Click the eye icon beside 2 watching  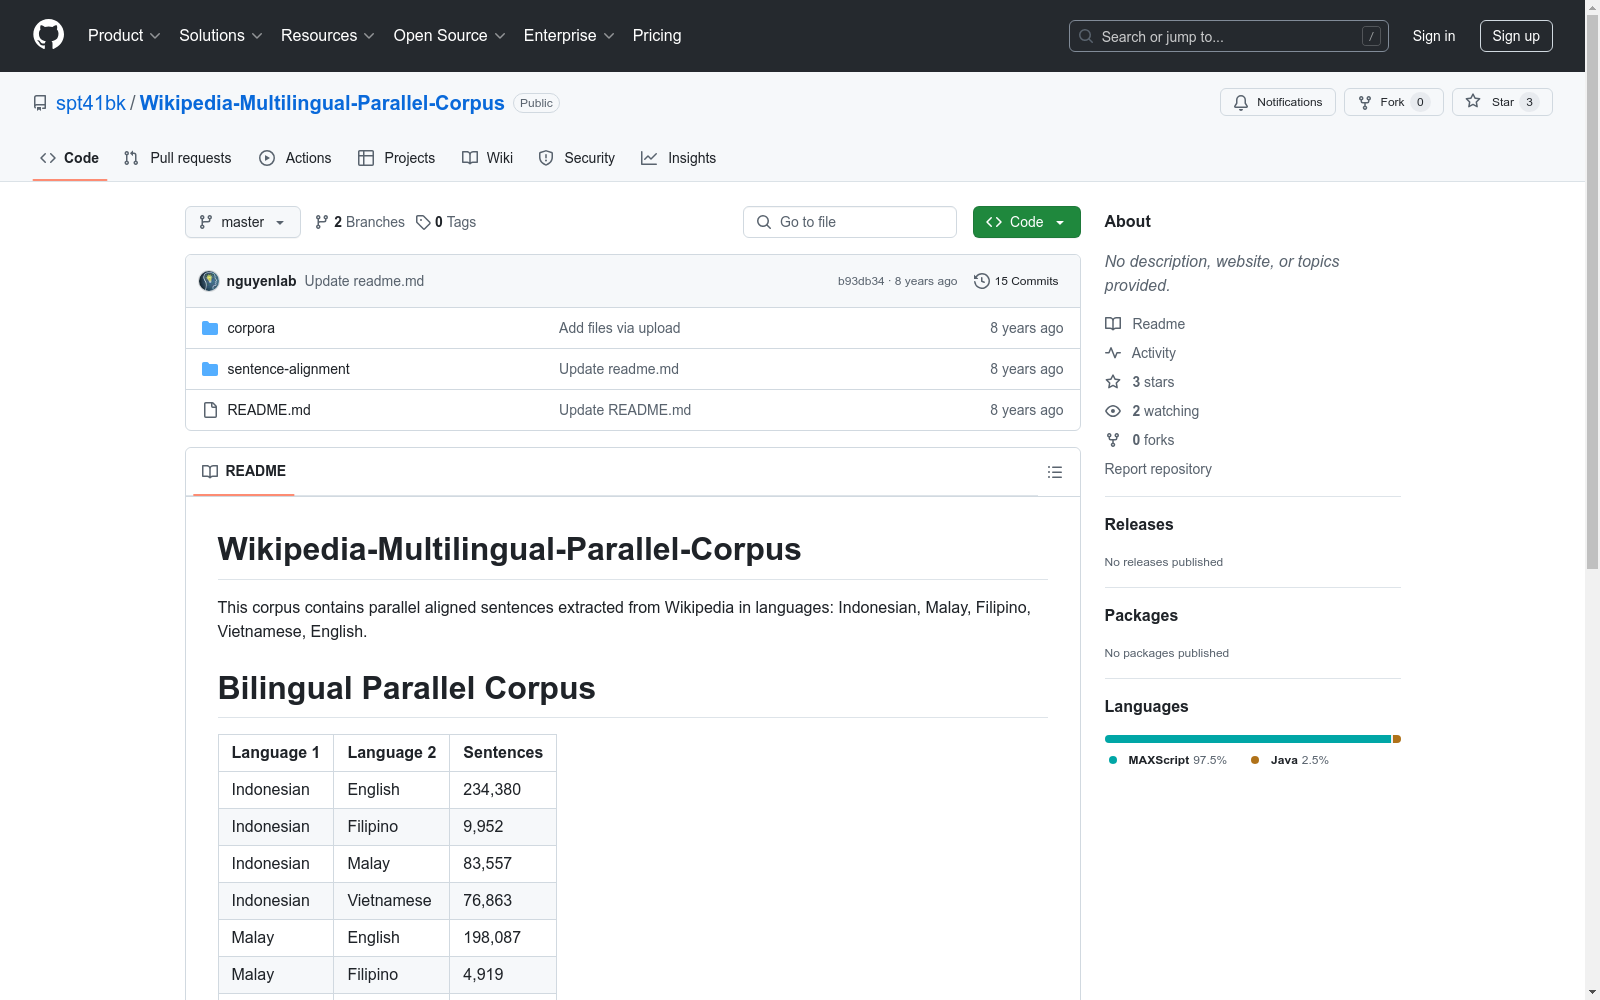click(x=1113, y=411)
